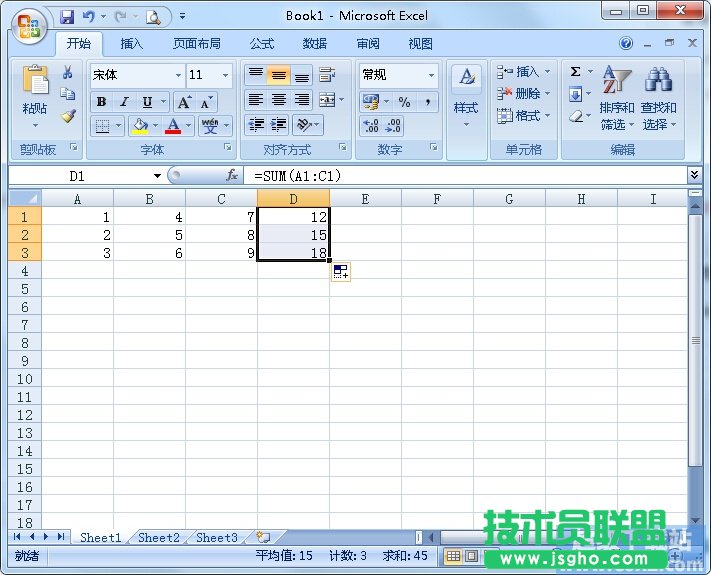Expand the Name Box dropdown arrow
711x575 pixels.
[156, 175]
